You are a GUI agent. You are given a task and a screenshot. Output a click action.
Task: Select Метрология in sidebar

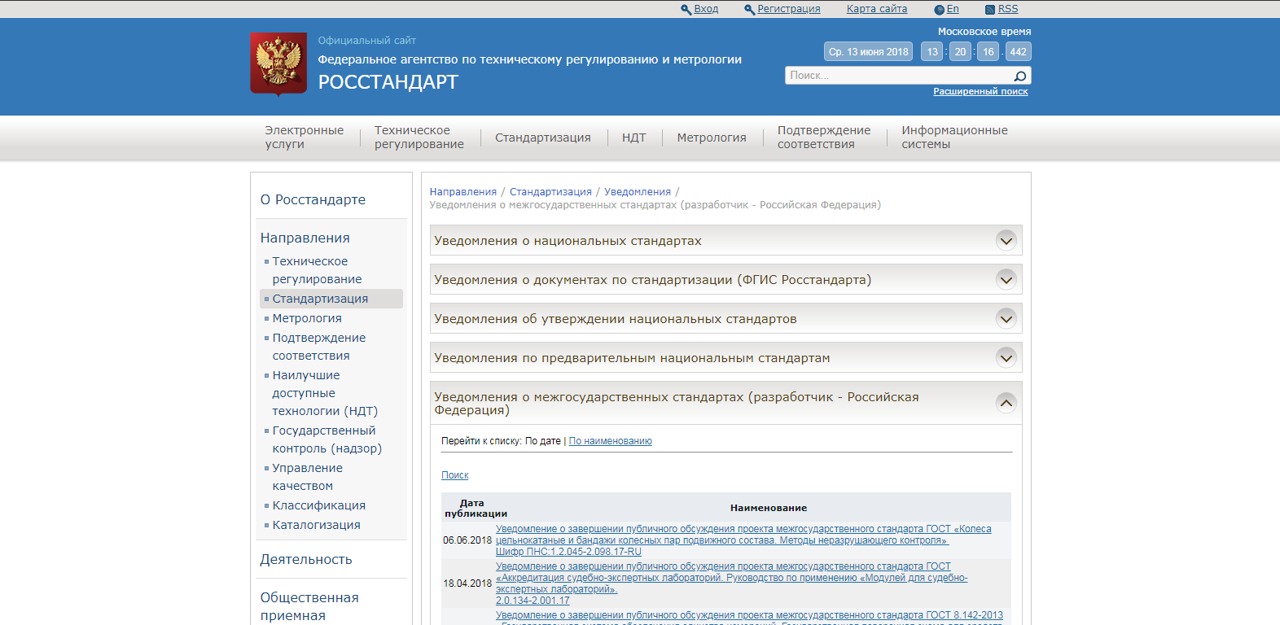click(x=307, y=319)
